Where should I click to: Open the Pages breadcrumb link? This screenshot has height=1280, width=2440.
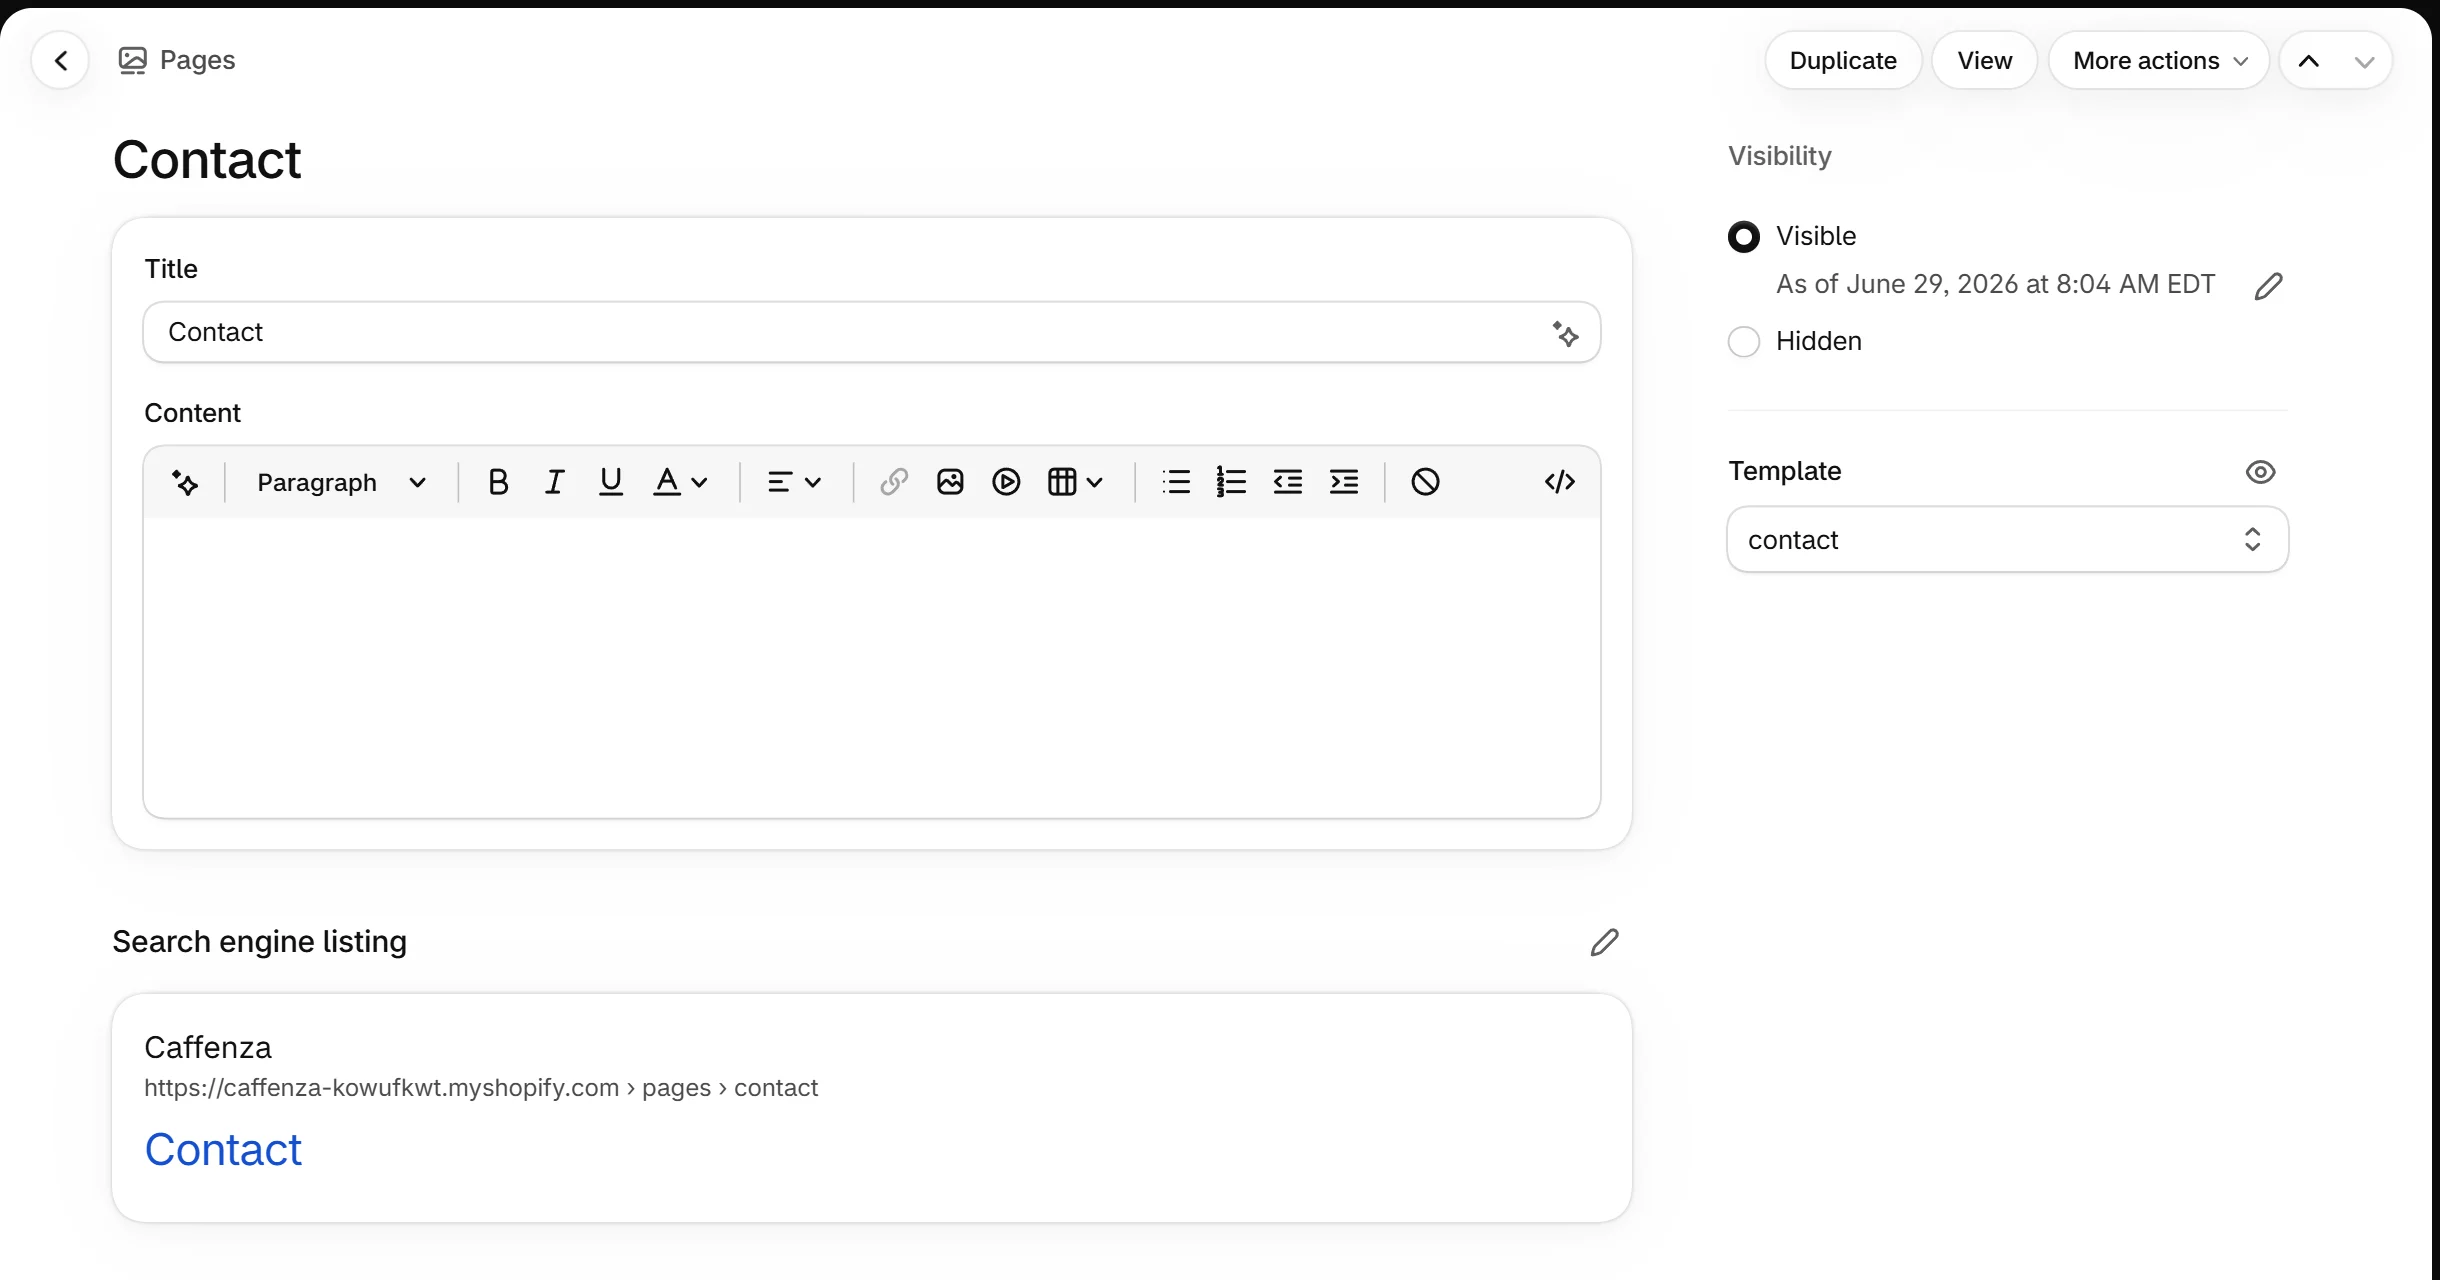(x=177, y=60)
